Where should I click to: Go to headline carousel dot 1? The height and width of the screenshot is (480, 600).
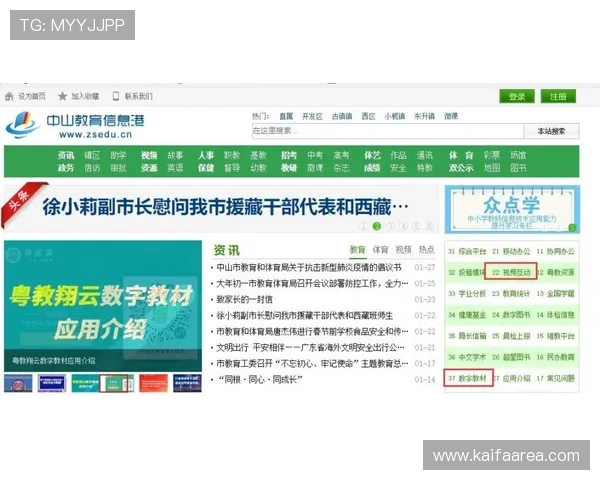pyautogui.click(x=363, y=226)
